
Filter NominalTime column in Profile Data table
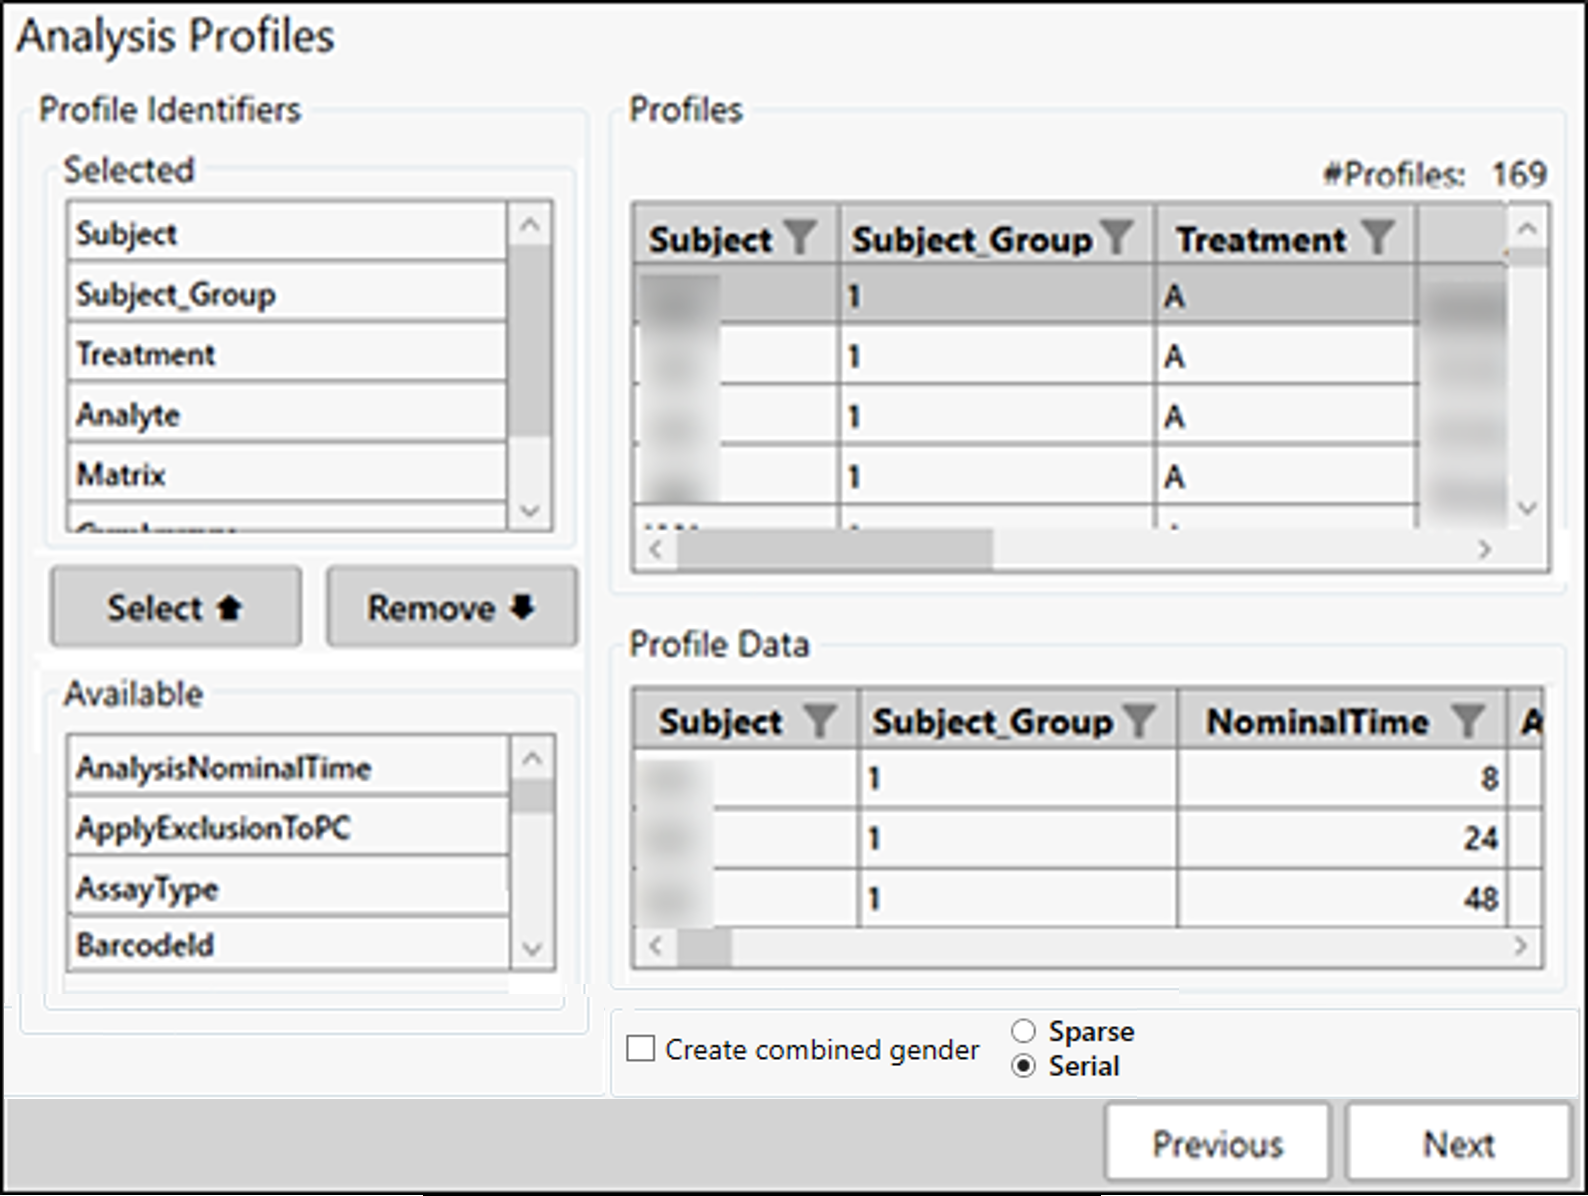pos(1468,720)
